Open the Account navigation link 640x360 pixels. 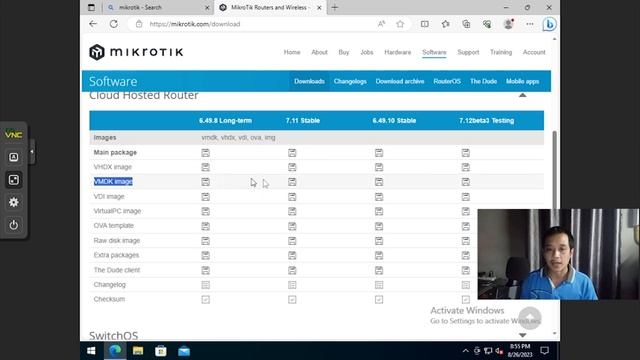(534, 52)
